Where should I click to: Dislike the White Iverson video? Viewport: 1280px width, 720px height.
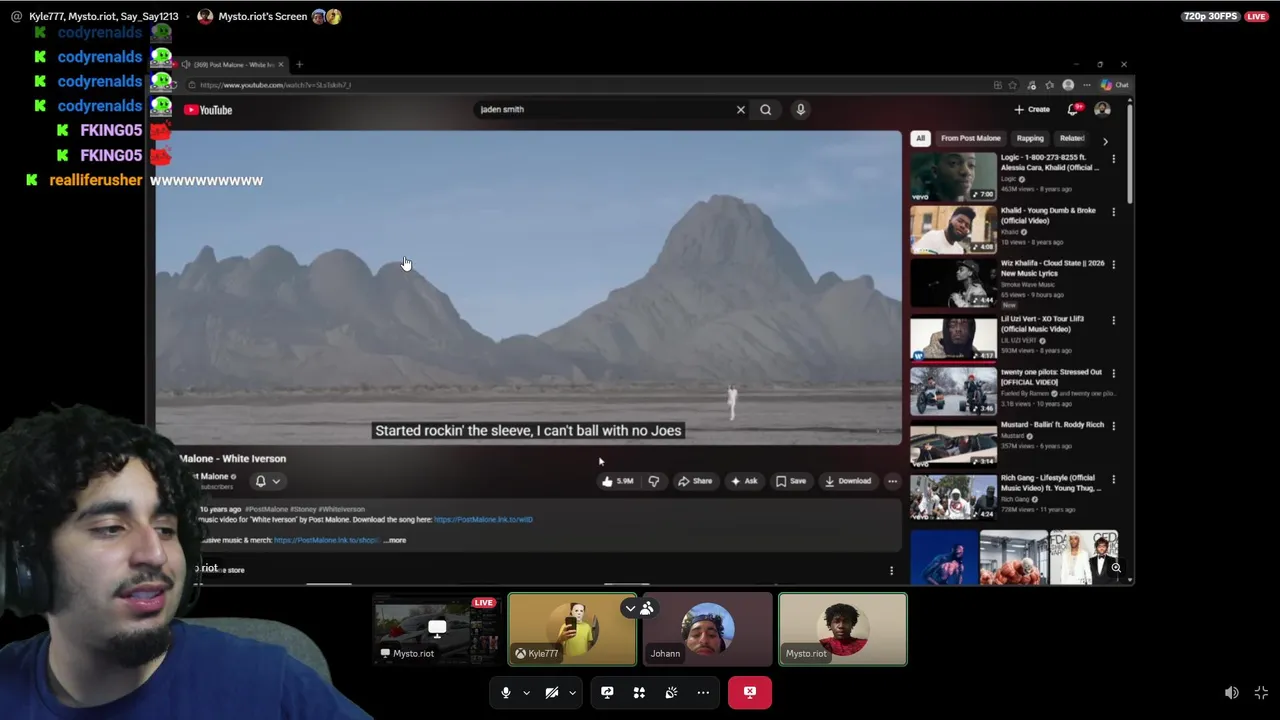pyautogui.click(x=653, y=481)
